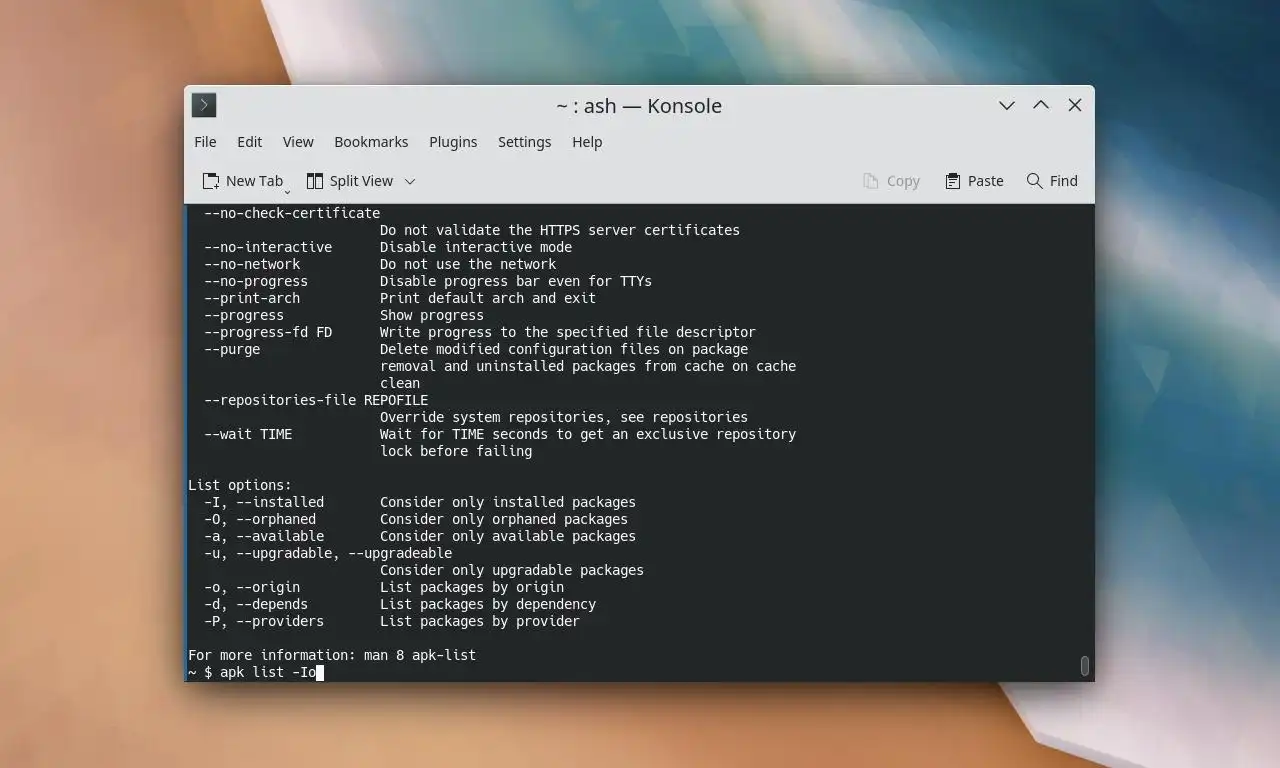Open the Settings menu
The image size is (1280, 768).
pyautogui.click(x=525, y=142)
